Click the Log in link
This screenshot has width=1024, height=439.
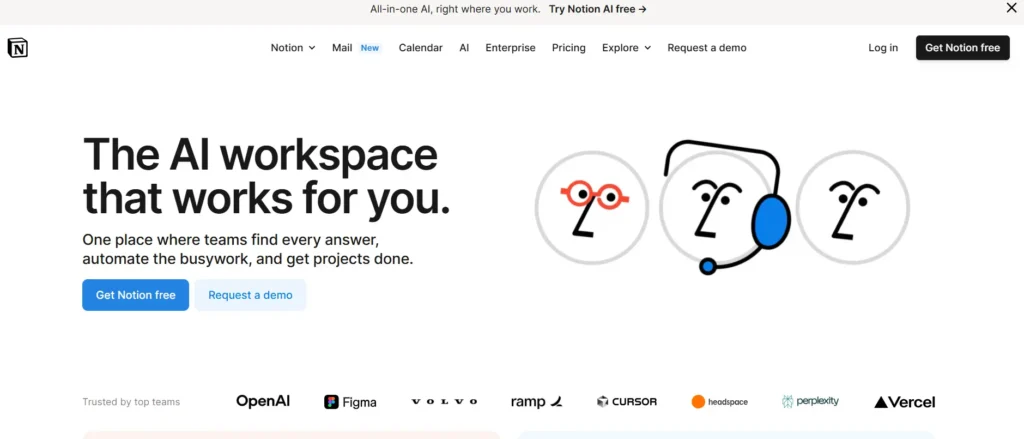(x=883, y=48)
